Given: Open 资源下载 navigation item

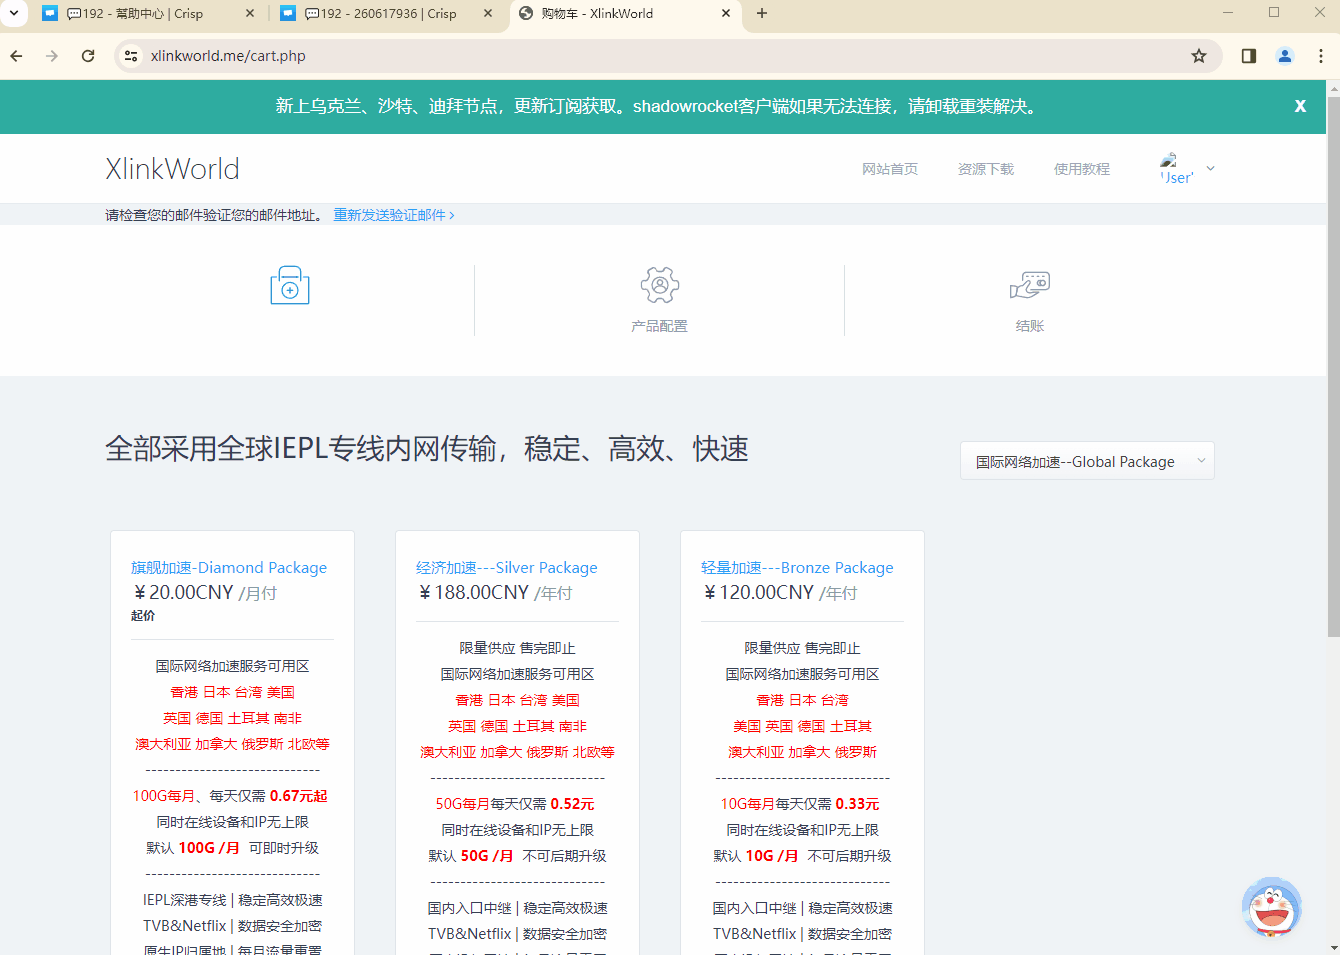Looking at the screenshot, I should pyautogui.click(x=985, y=169).
